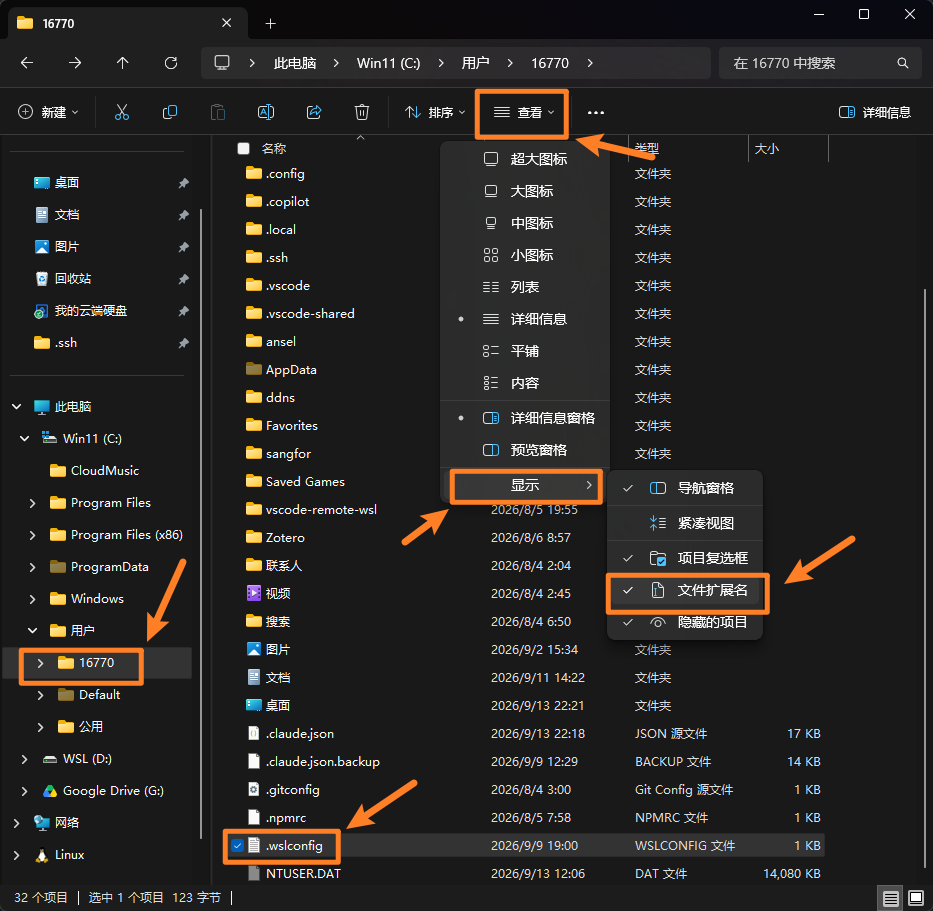This screenshot has height=911, width=933.
Task: Toggle 详细信息窗格 details pane option
Action: [525, 418]
